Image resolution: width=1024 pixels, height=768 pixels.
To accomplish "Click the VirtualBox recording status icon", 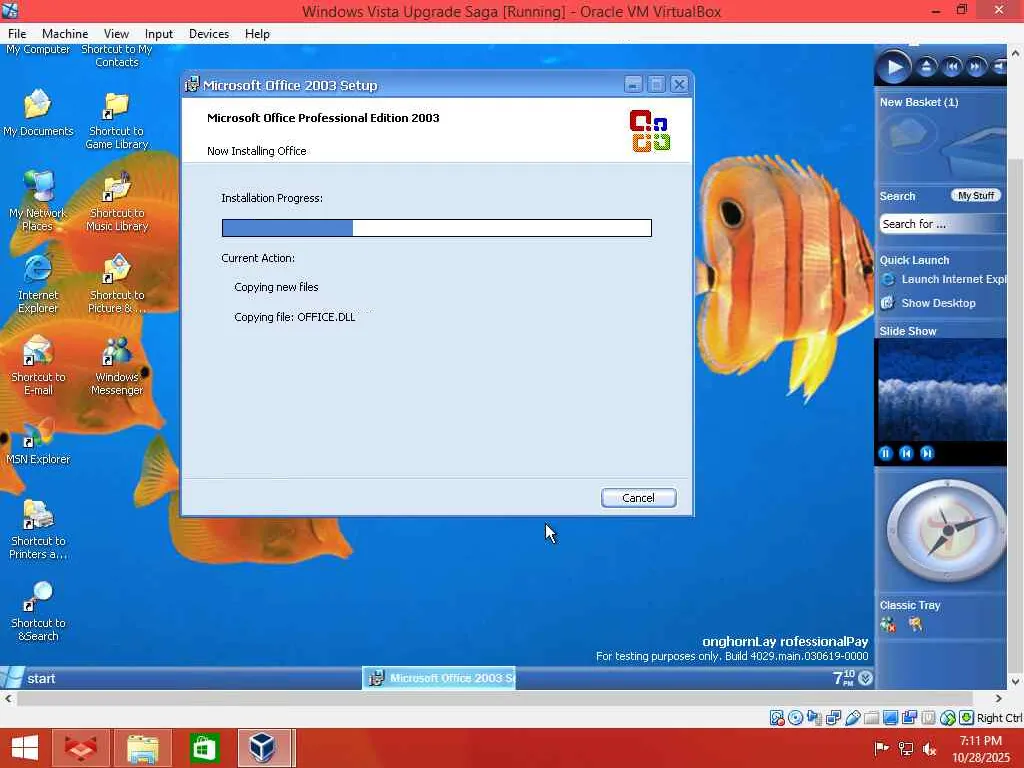I will [909, 718].
